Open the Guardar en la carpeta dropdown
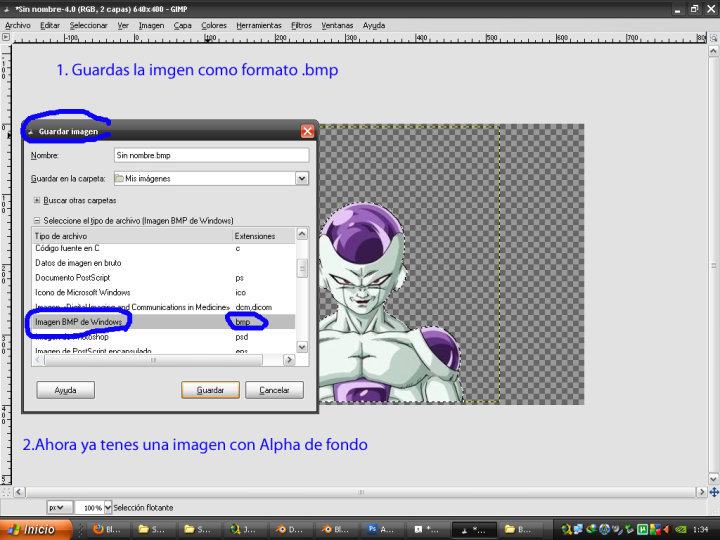 coord(302,178)
